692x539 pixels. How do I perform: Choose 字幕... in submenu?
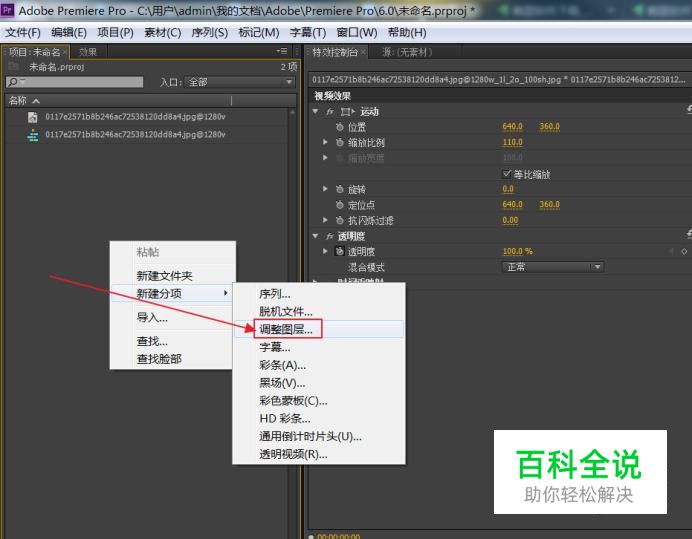(319, 347)
